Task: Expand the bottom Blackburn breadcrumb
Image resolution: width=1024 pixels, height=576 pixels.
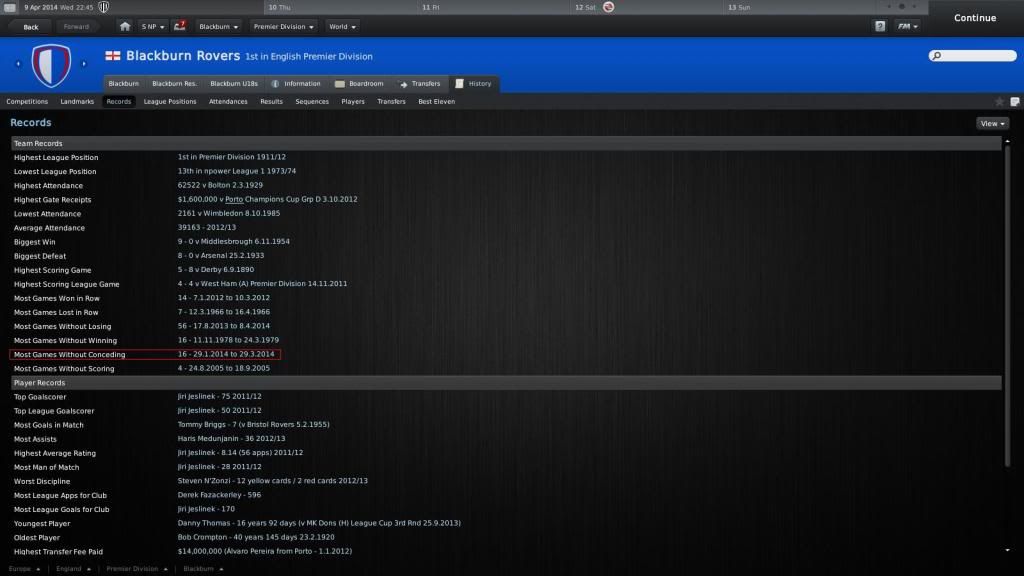Action: (x=203, y=569)
